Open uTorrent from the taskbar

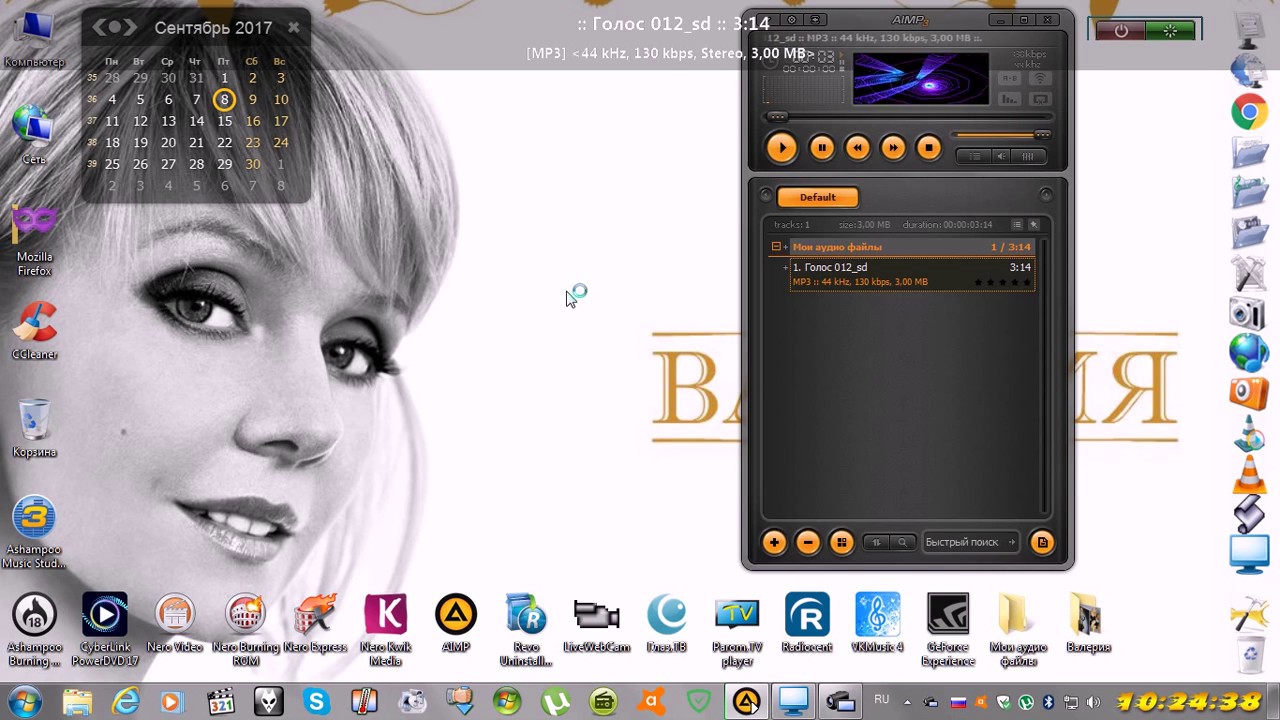coord(555,702)
